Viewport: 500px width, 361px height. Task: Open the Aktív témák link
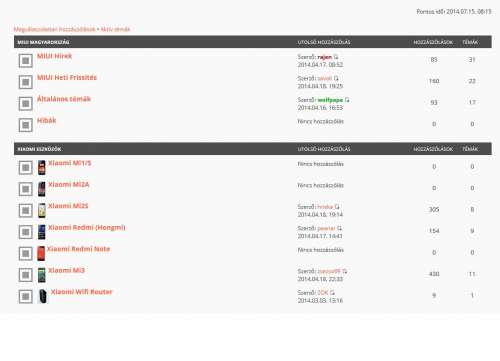click(x=115, y=29)
